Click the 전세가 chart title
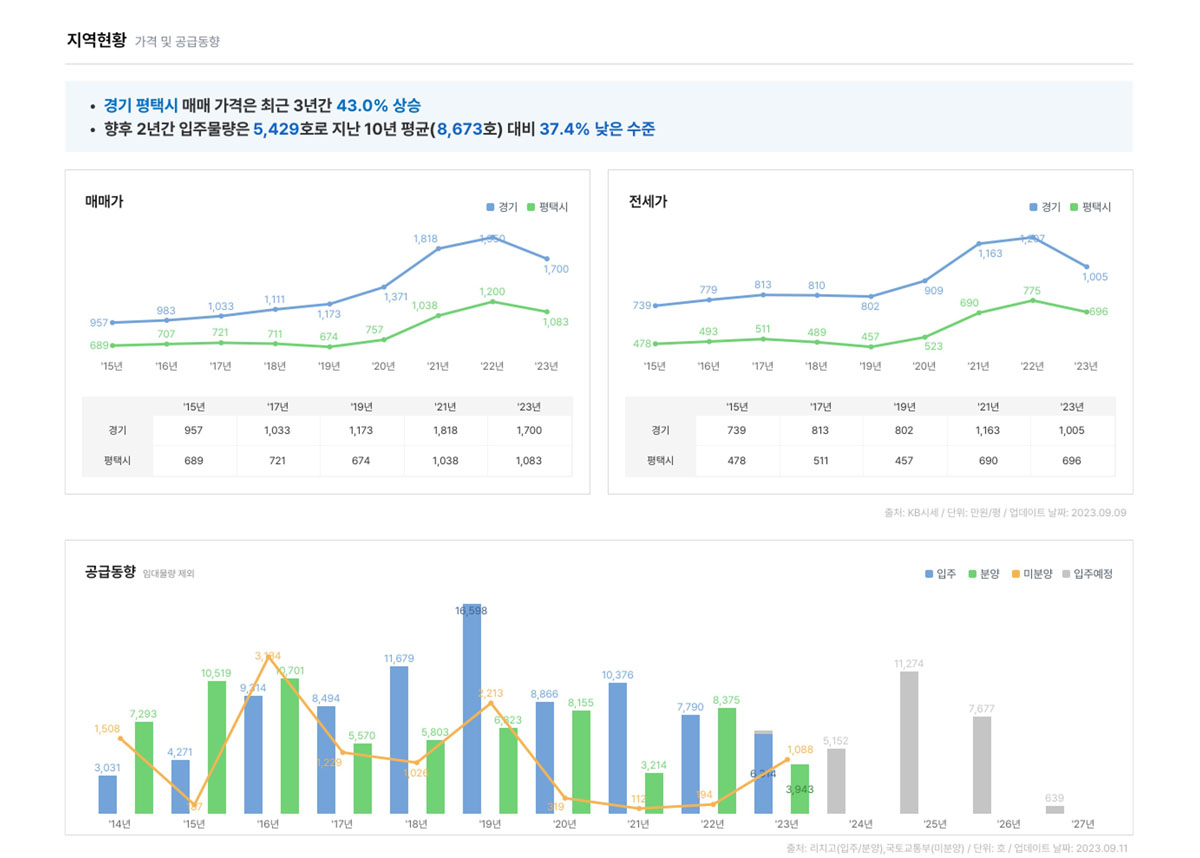 648,201
